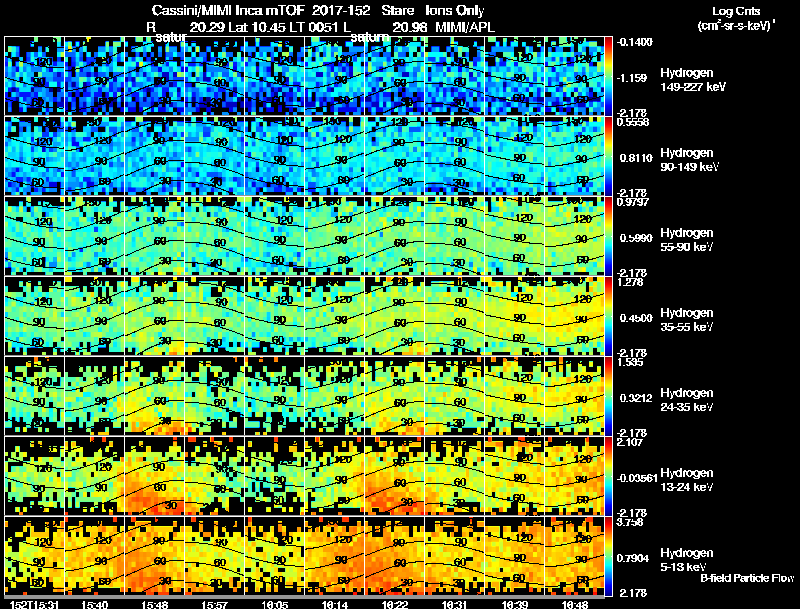Select the 'Hydrogen 35-55 keV' row label
This screenshot has height=609, width=800.
click(x=686, y=320)
